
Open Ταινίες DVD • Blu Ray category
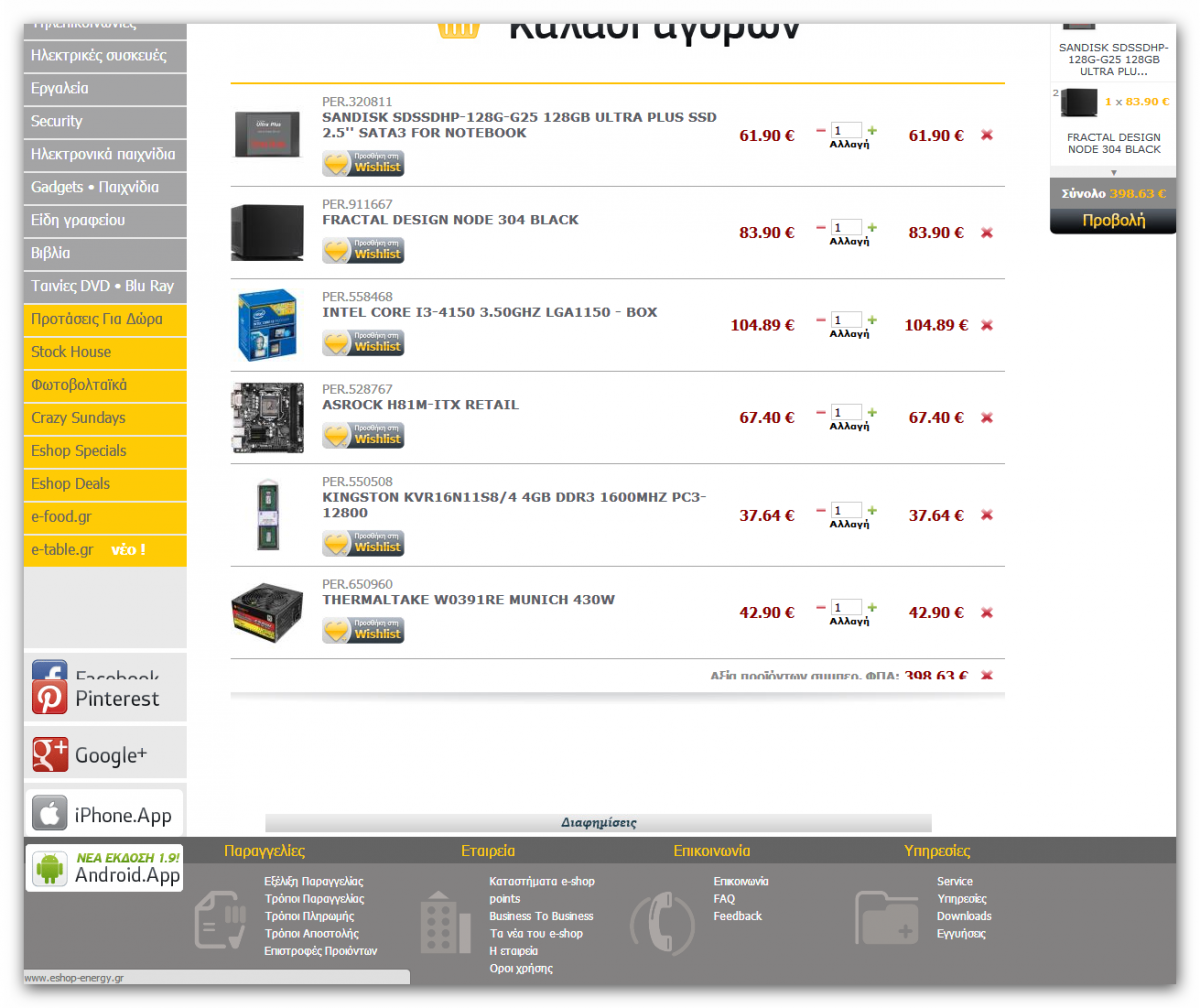pos(105,287)
